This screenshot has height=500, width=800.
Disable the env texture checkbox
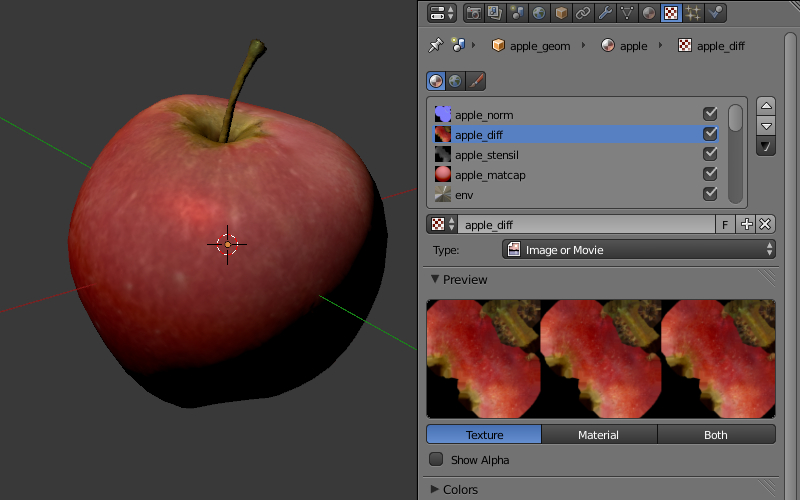710,193
